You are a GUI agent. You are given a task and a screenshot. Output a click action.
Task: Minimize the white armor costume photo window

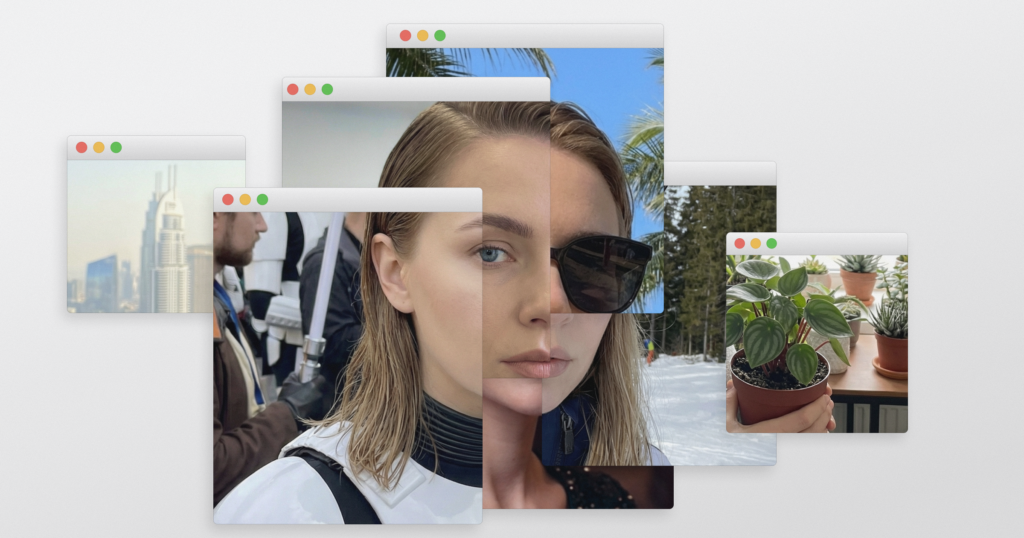[x=245, y=199]
